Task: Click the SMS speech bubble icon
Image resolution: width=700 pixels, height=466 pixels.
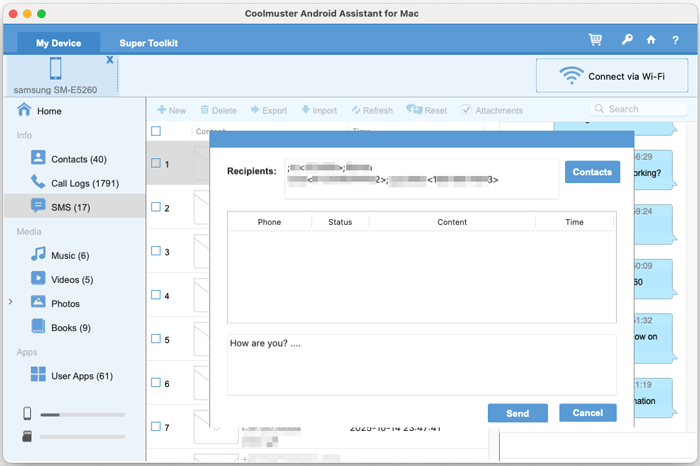Action: coord(38,206)
